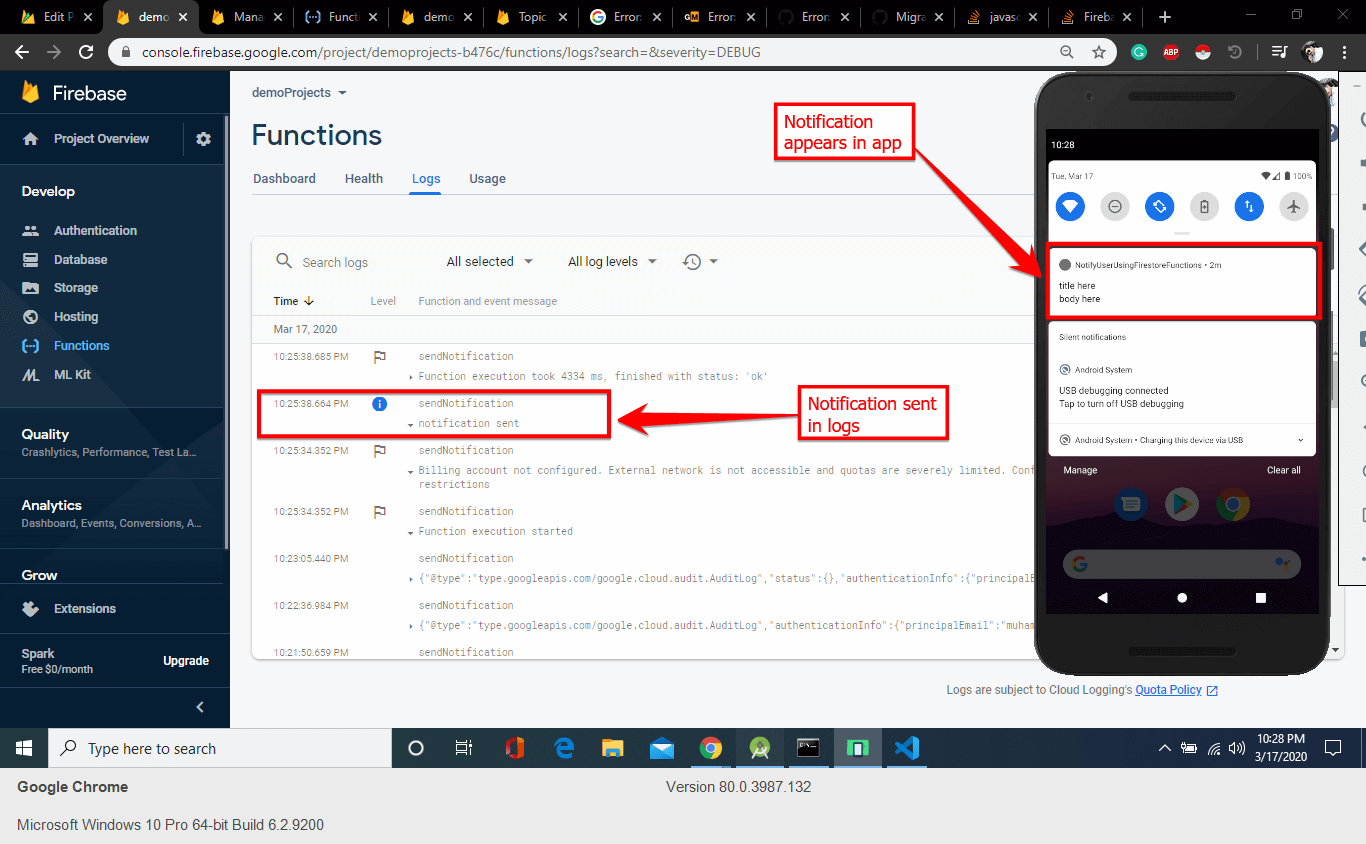Open Windows Start menu
Screen dimensions: 1366x844
[24, 748]
